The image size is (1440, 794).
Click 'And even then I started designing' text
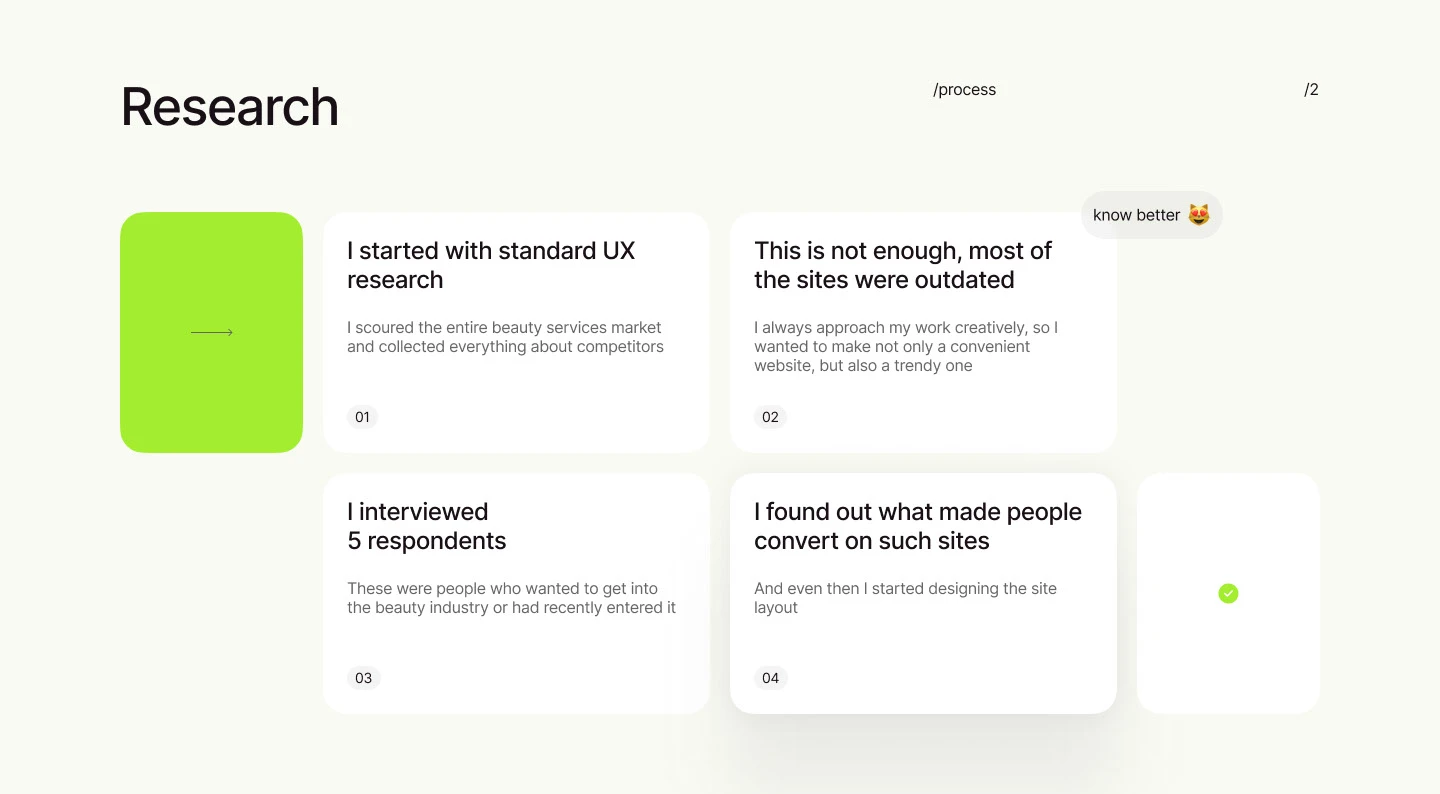(905, 598)
